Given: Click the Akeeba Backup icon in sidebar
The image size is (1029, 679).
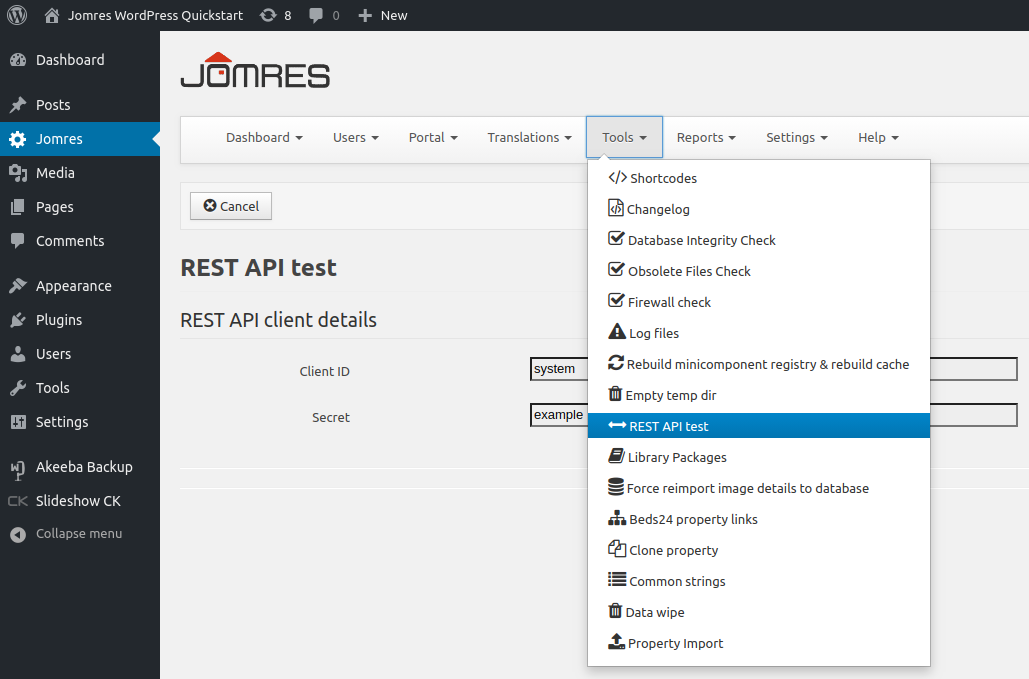Looking at the screenshot, I should (x=18, y=468).
